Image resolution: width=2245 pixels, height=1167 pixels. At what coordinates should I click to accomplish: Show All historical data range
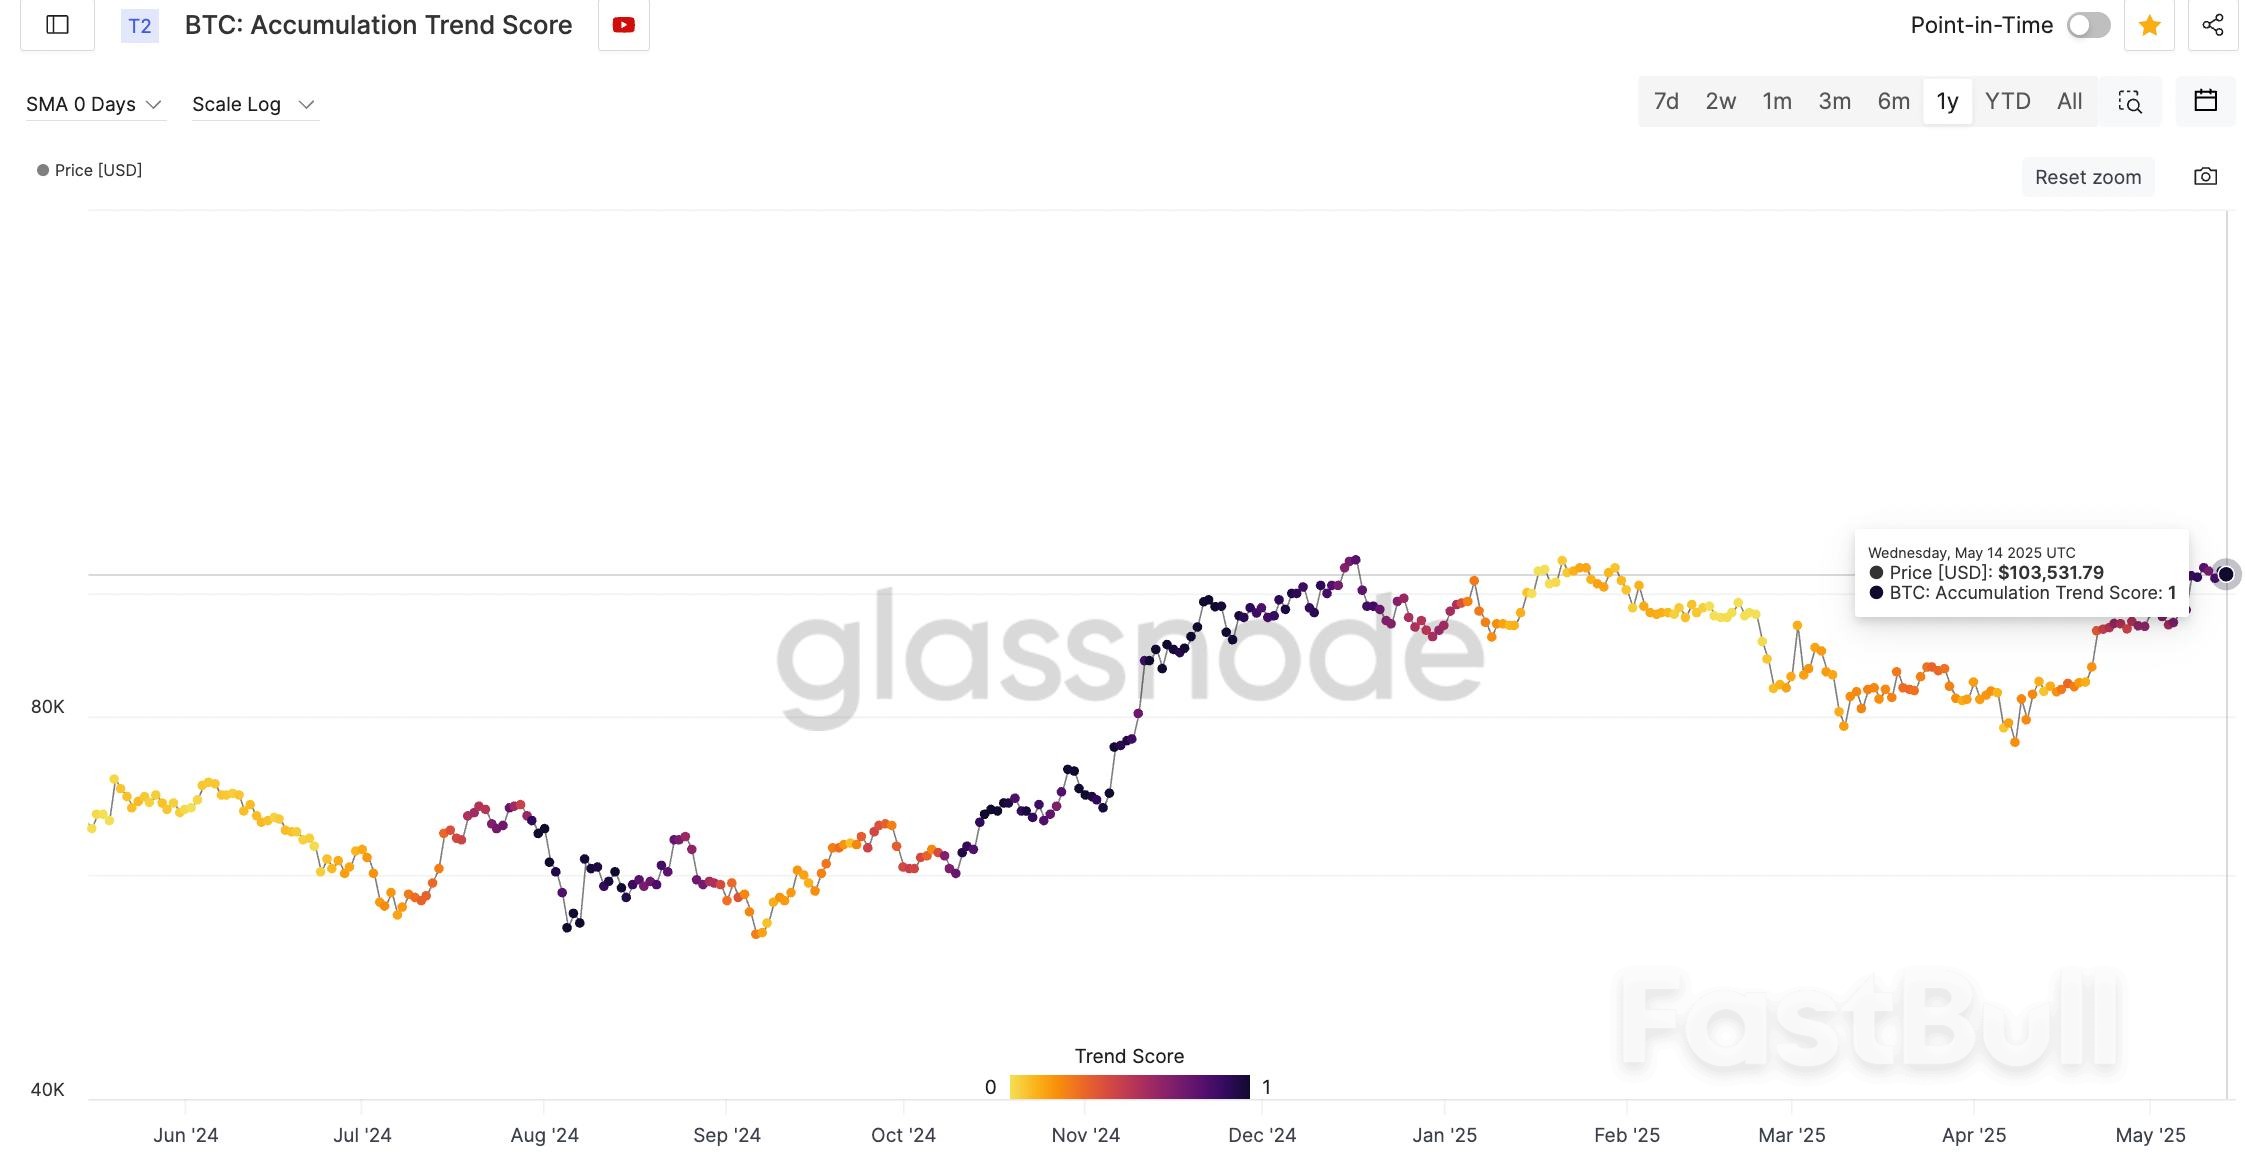2069,101
